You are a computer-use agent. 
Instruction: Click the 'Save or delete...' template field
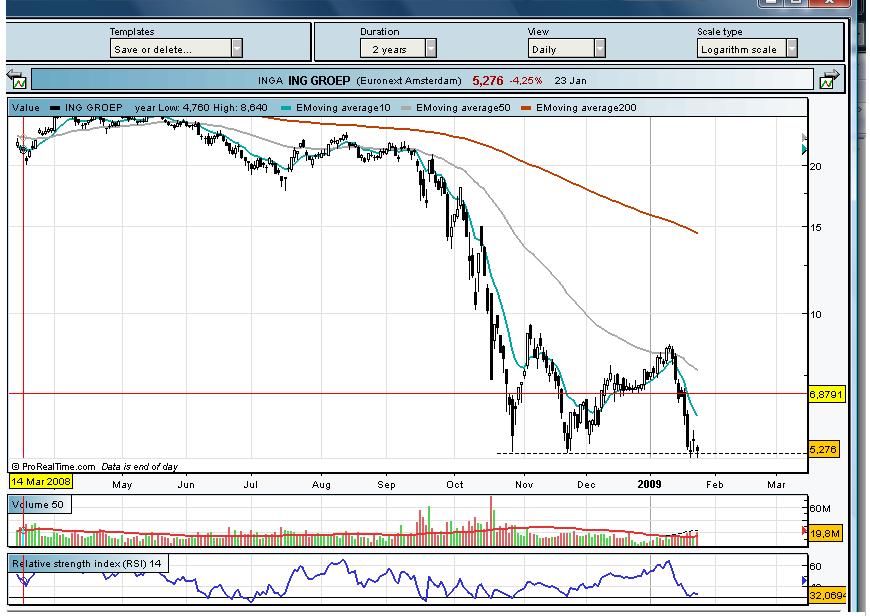pyautogui.click(x=170, y=49)
